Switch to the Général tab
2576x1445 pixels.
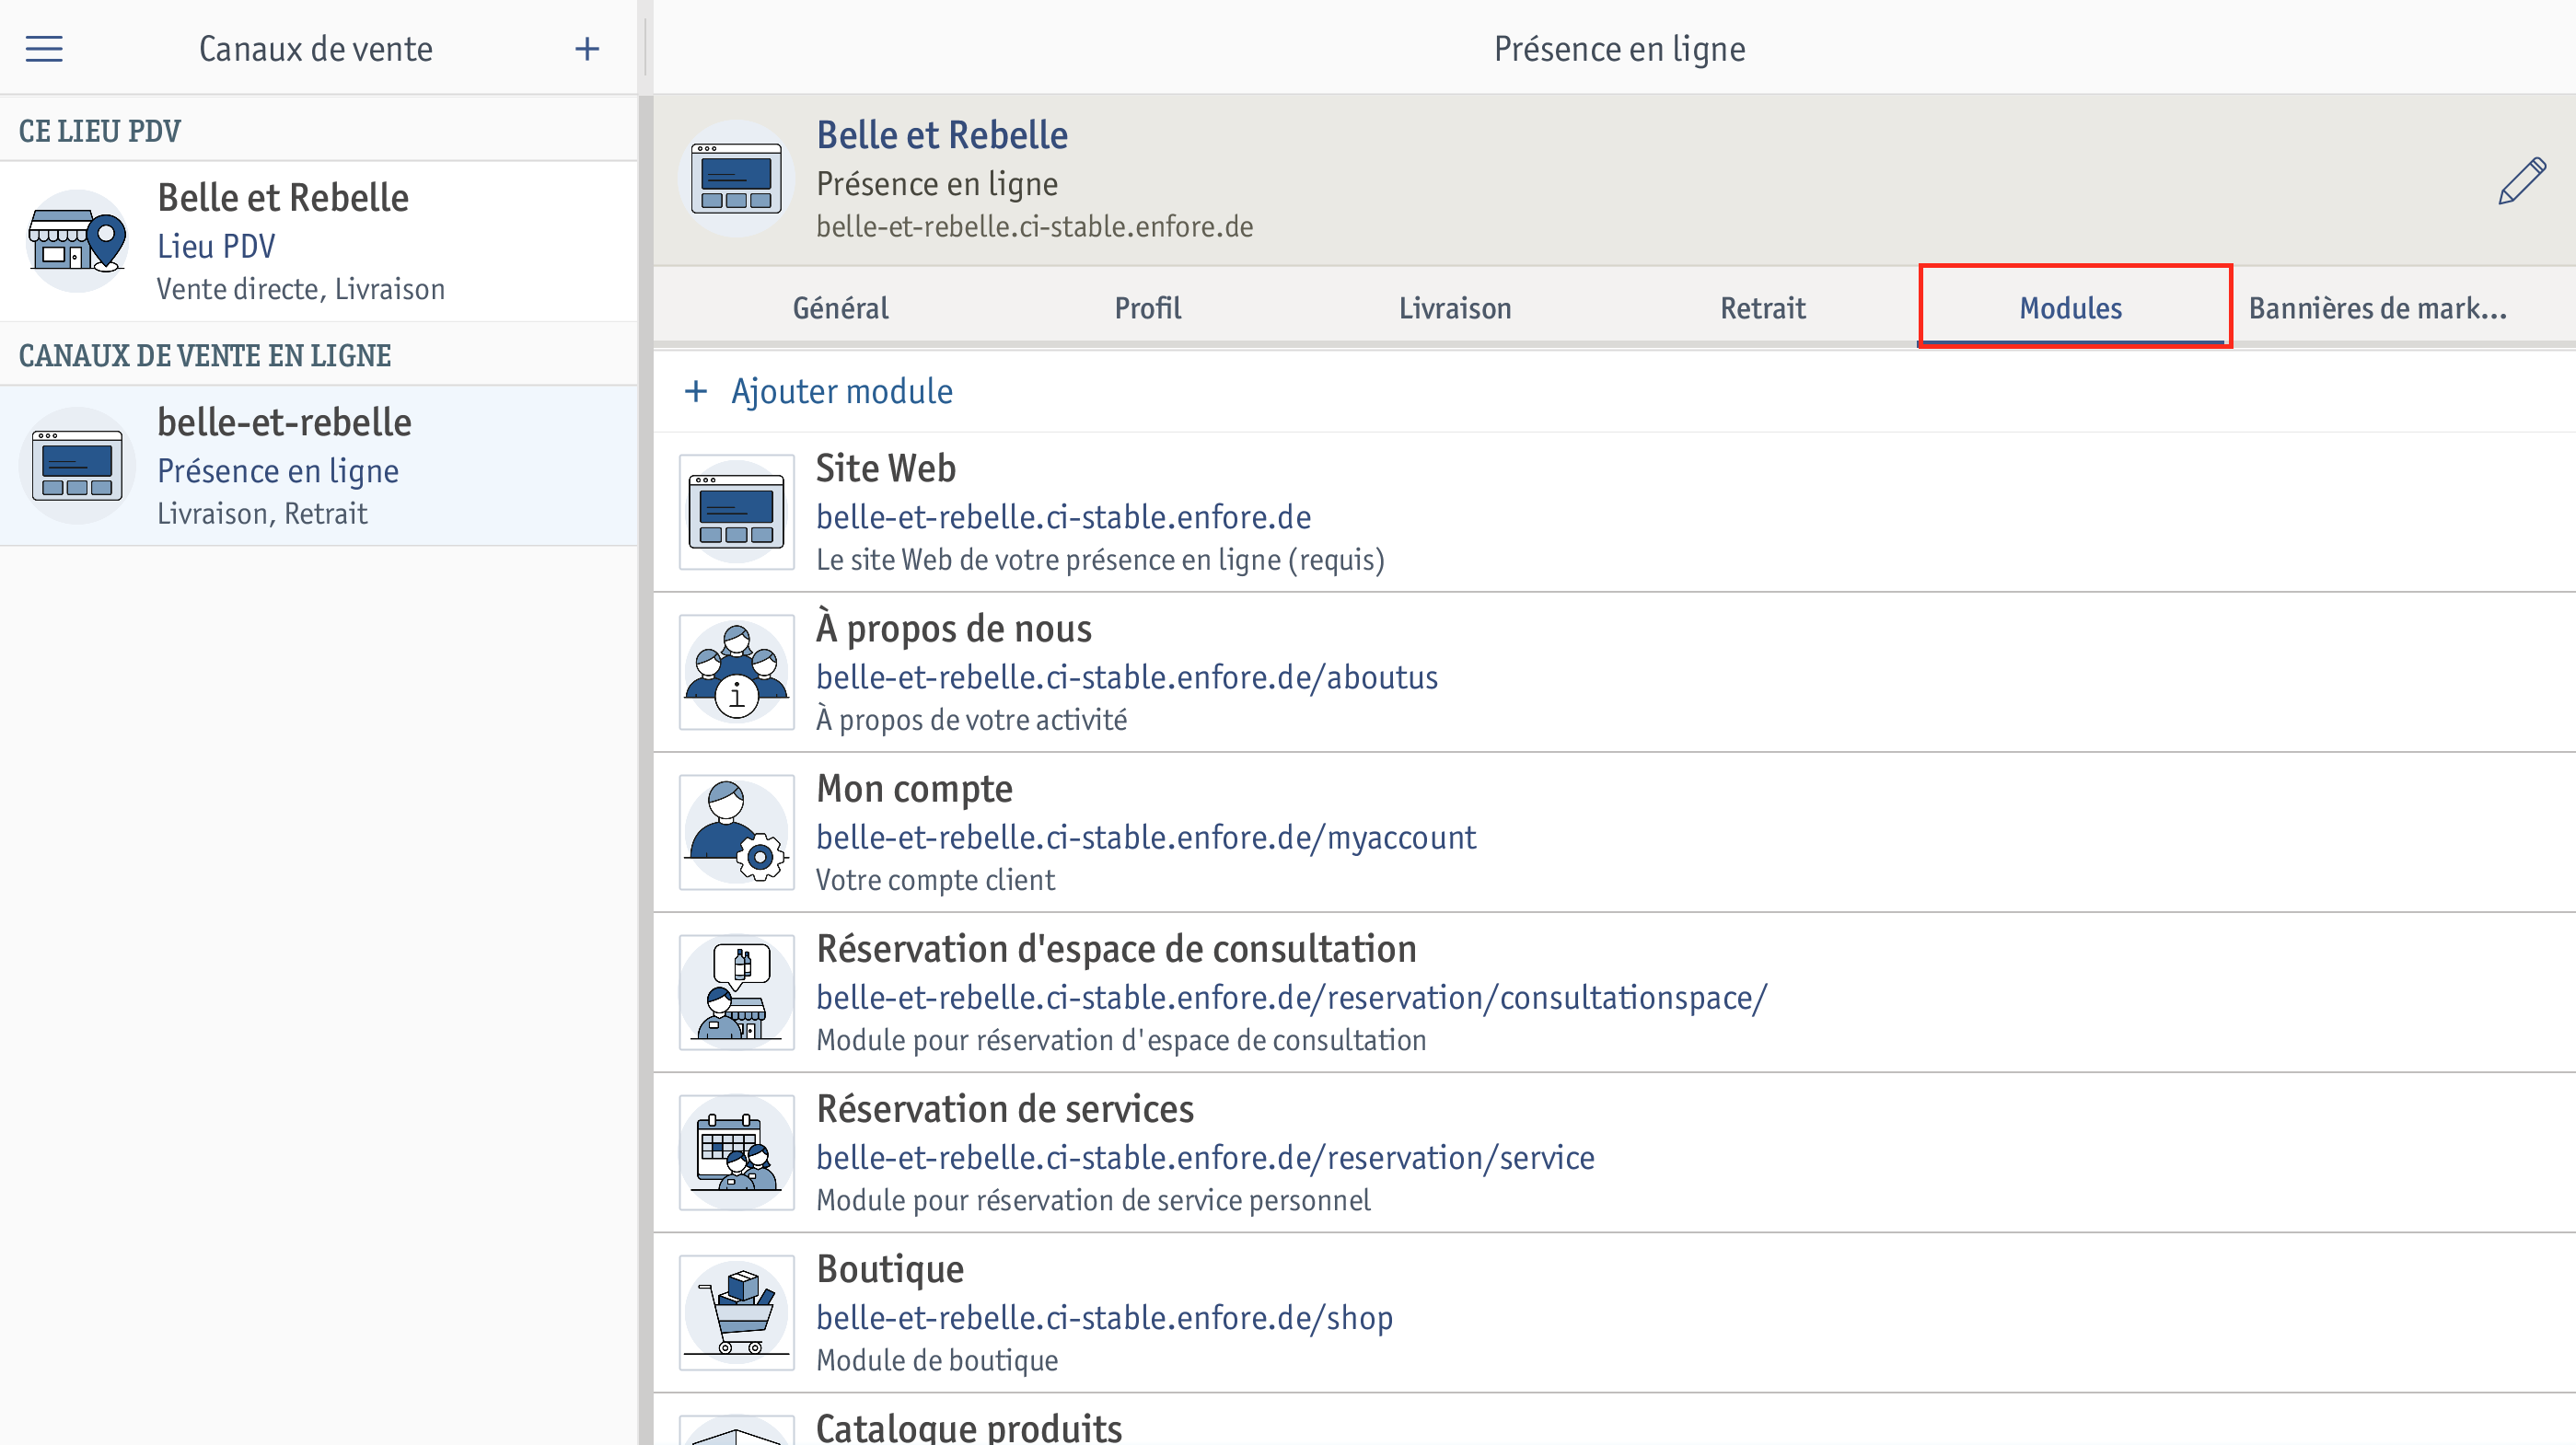[x=841, y=308]
